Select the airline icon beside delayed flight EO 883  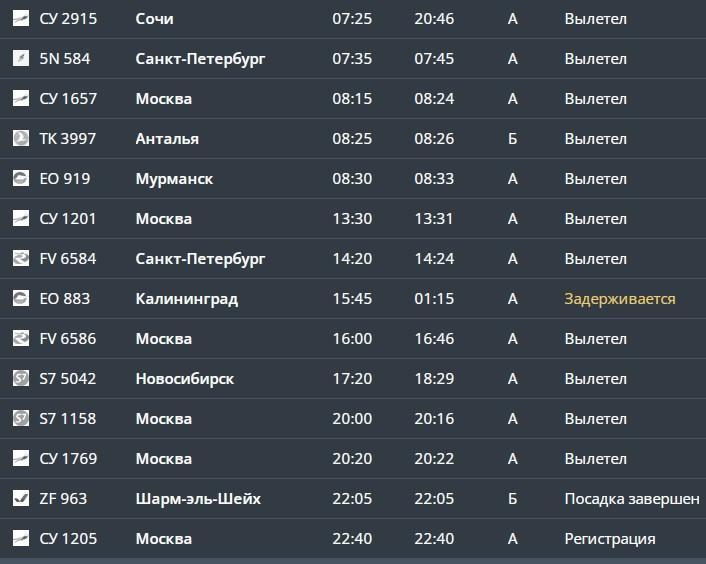(x=21, y=299)
